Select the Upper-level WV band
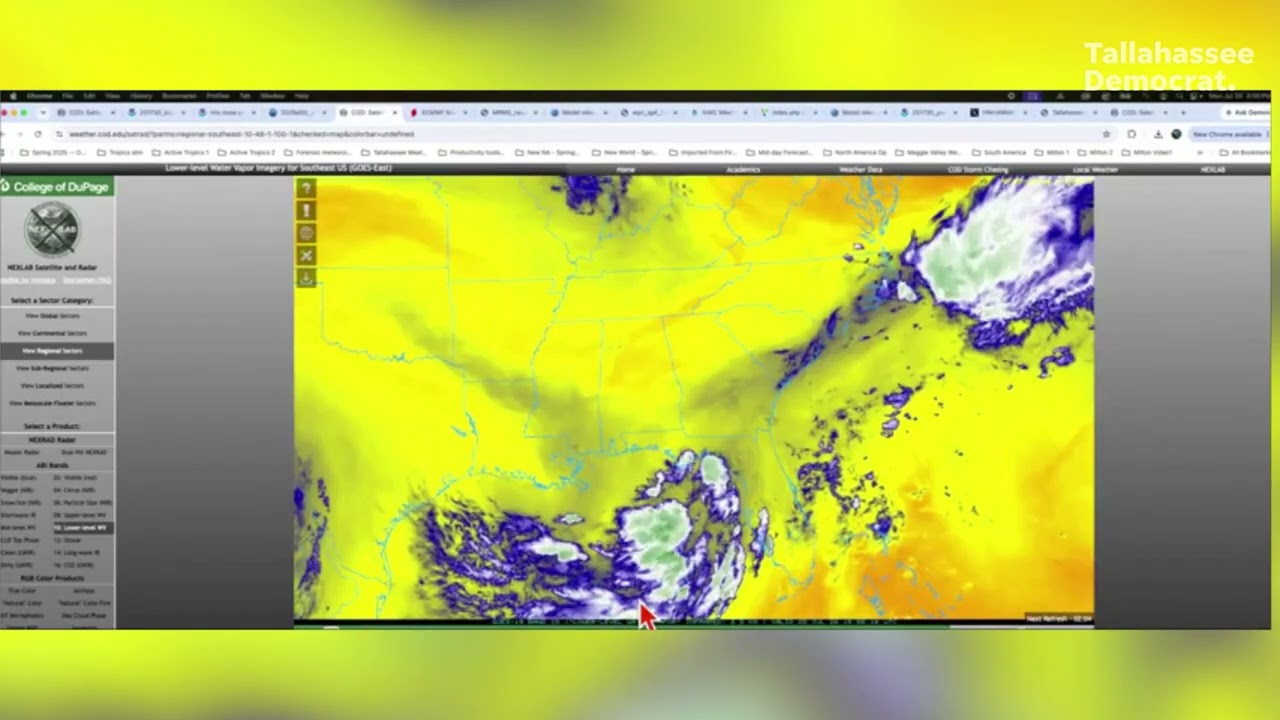Image resolution: width=1280 pixels, height=720 pixels. (x=80, y=515)
